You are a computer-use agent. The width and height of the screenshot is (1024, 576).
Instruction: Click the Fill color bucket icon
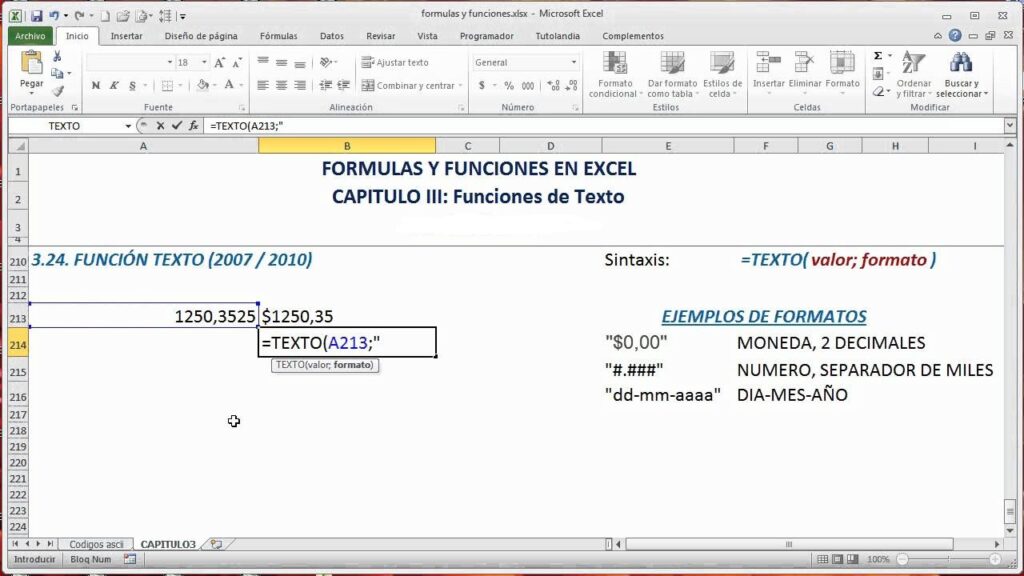pyautogui.click(x=203, y=85)
